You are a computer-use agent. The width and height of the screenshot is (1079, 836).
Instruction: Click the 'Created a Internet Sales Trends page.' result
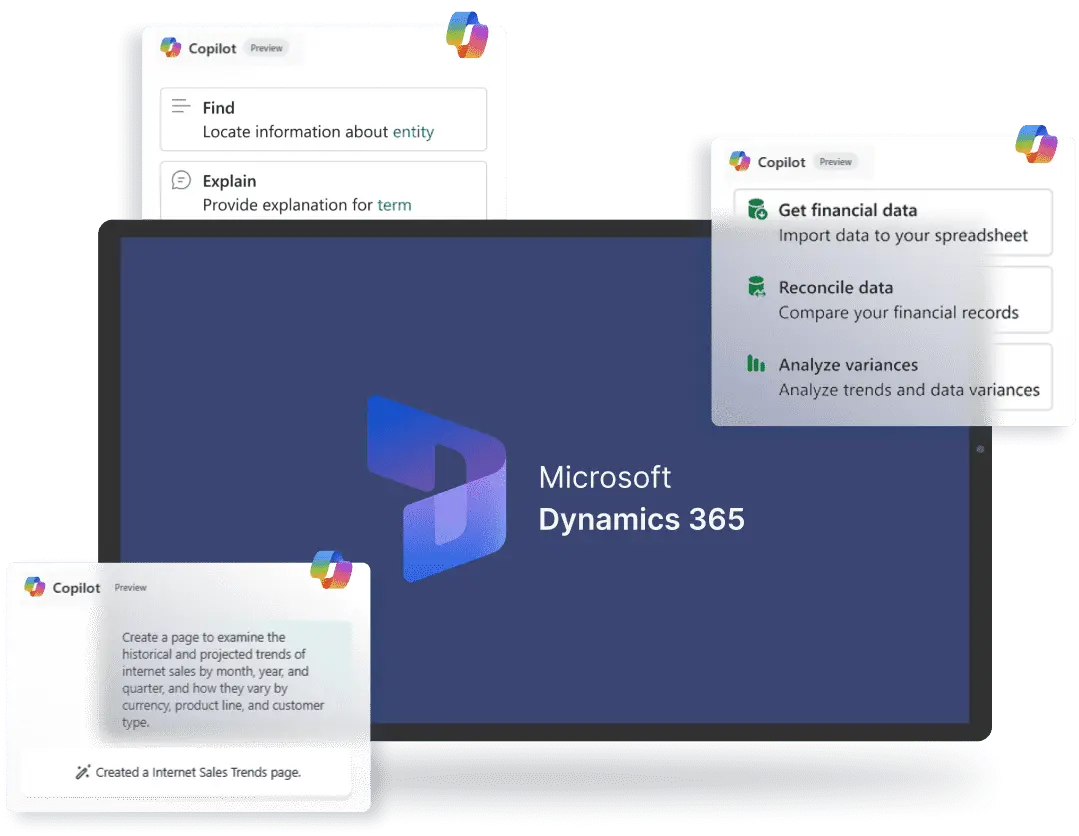(x=186, y=772)
